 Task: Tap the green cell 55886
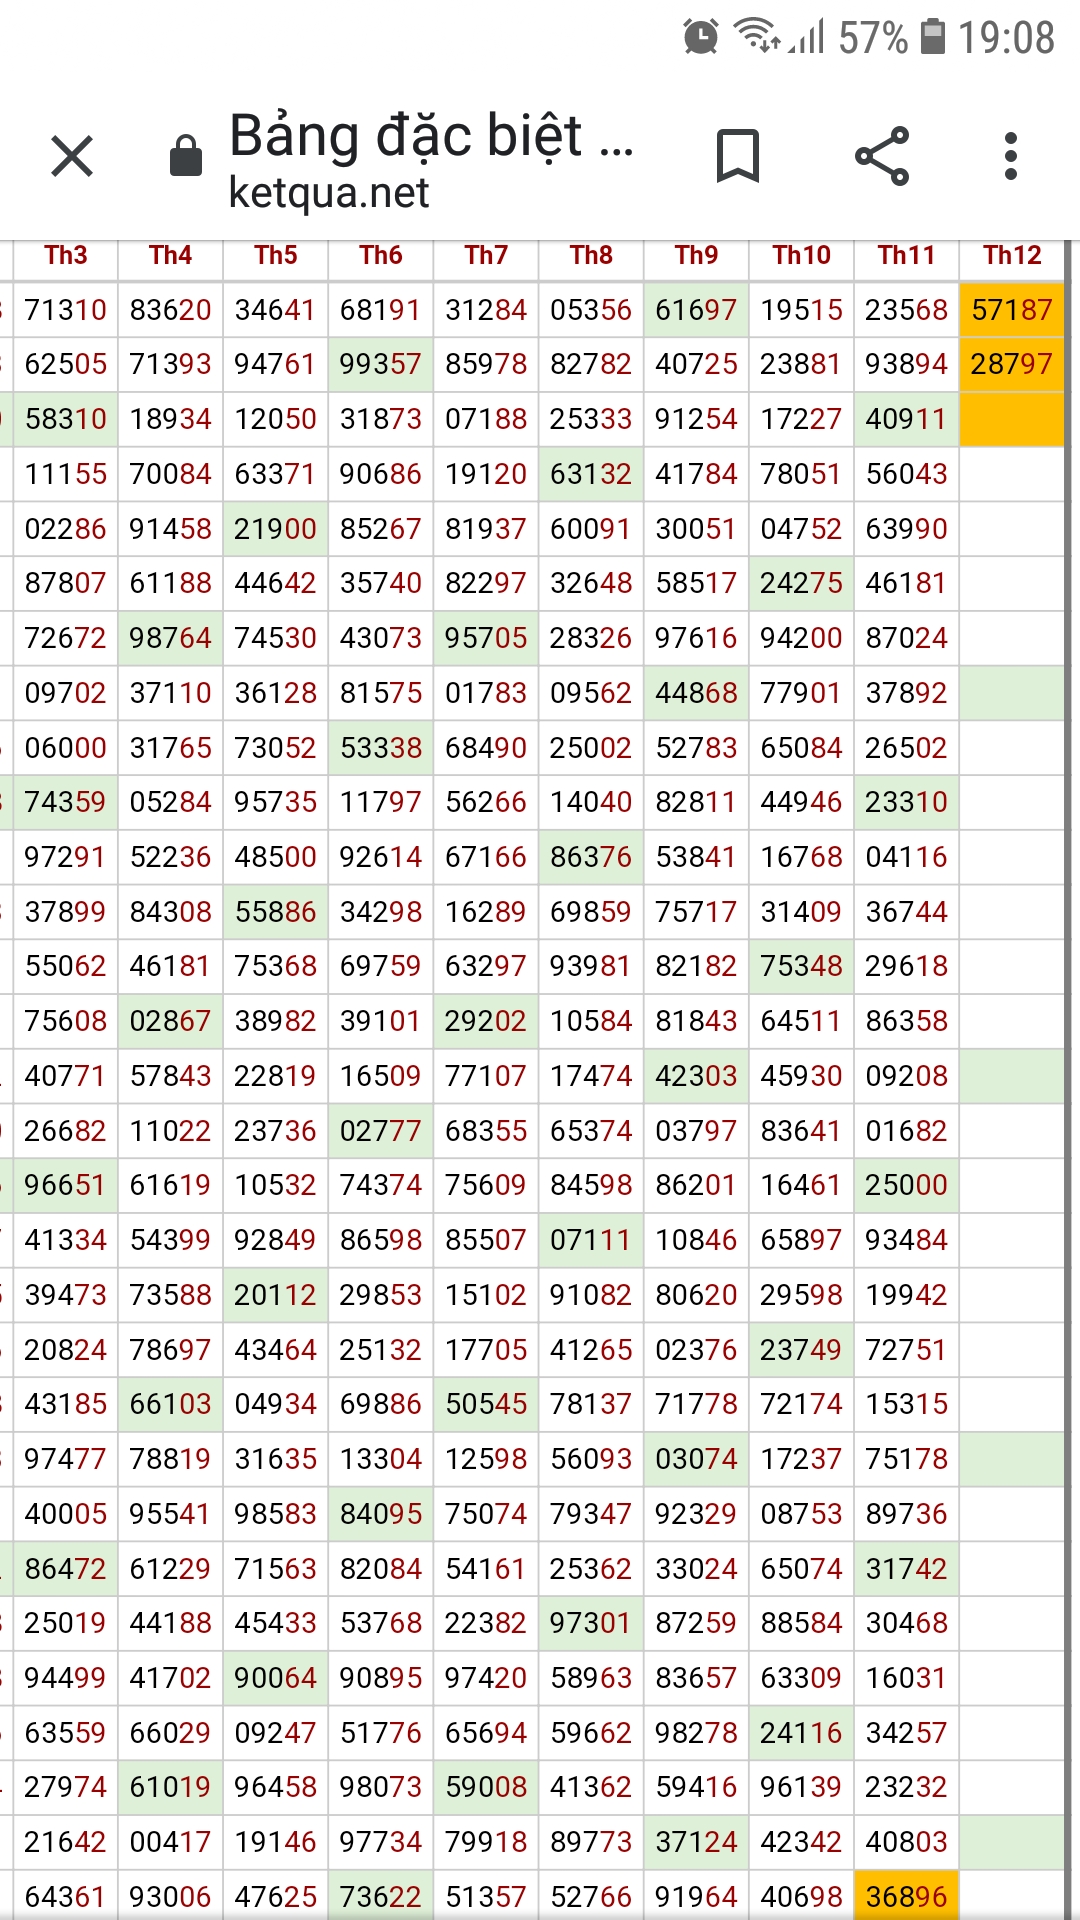276,912
